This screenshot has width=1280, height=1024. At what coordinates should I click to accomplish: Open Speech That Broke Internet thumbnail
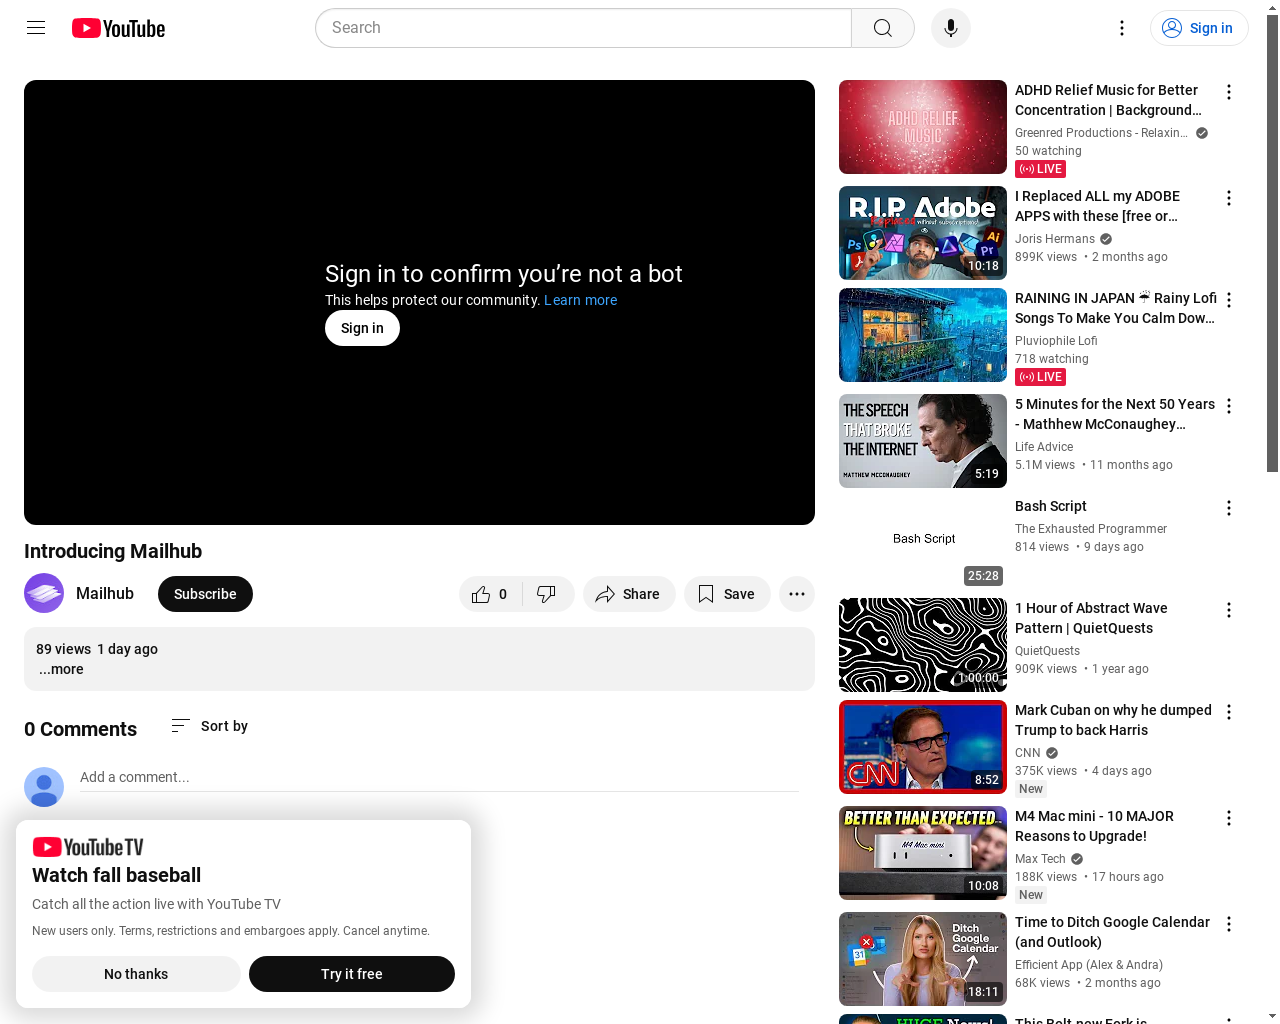coord(923,441)
